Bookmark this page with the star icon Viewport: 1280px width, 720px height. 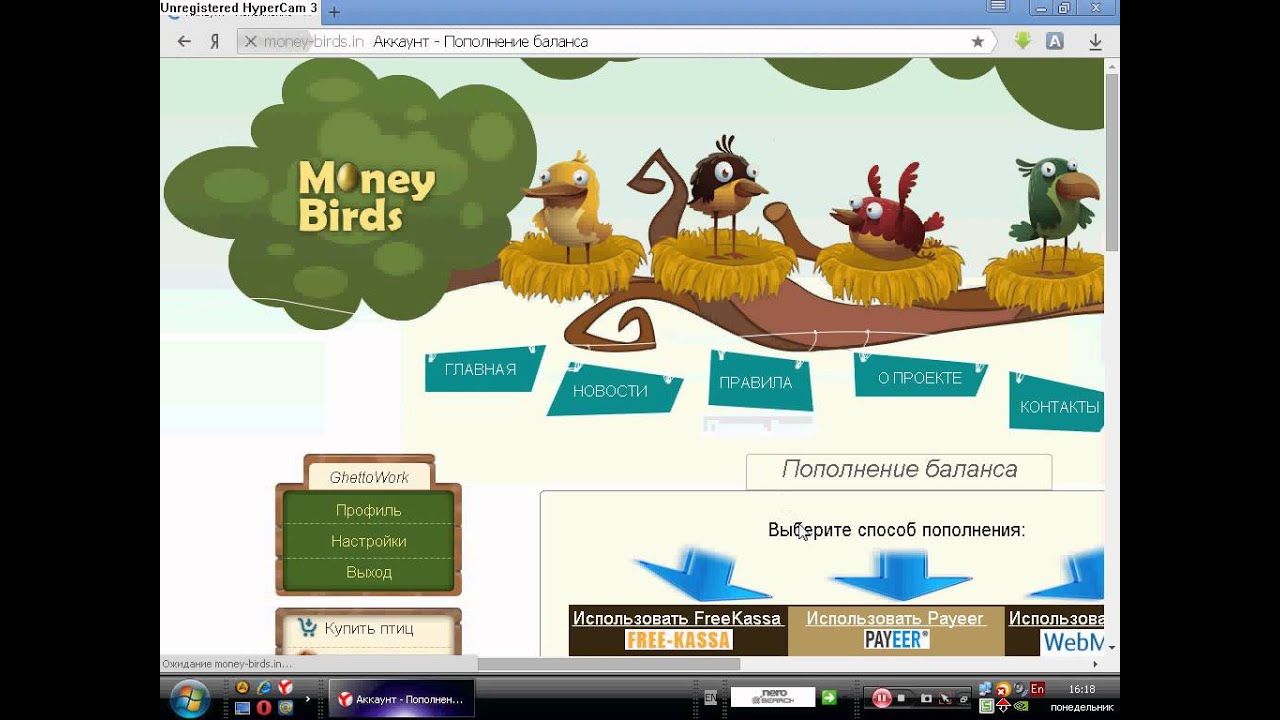977,41
